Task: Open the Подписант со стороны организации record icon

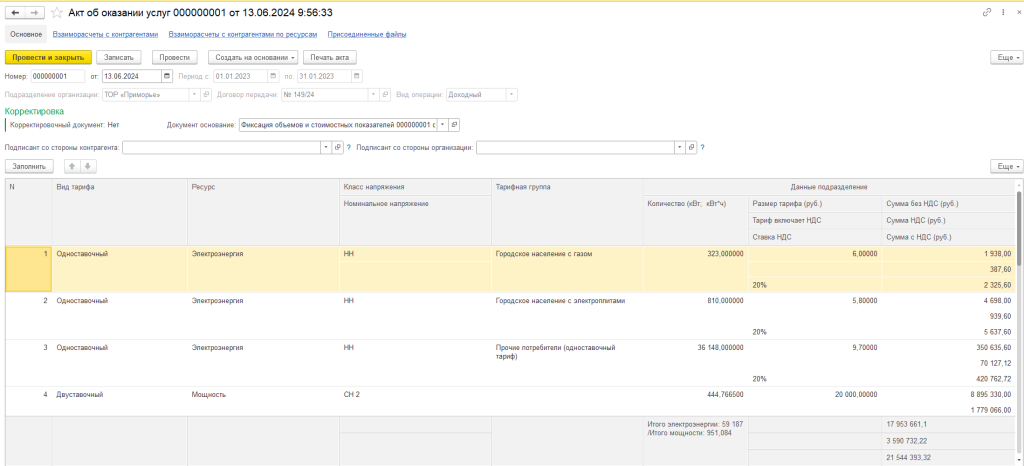Action: point(690,147)
